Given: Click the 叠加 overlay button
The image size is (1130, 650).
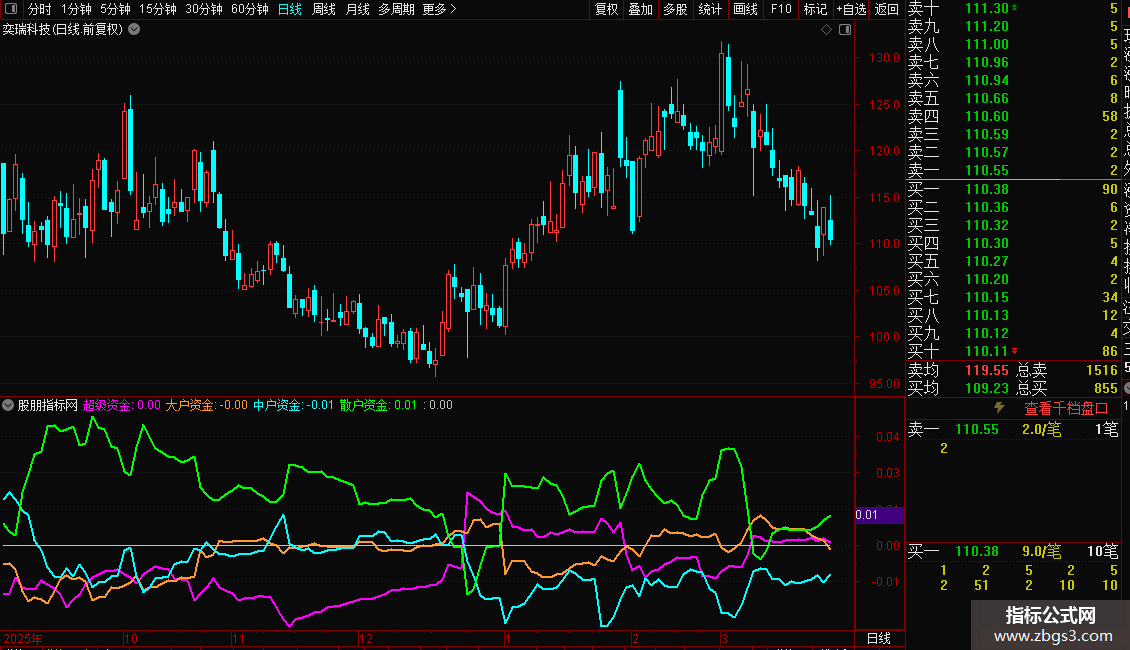Looking at the screenshot, I should 640,9.
